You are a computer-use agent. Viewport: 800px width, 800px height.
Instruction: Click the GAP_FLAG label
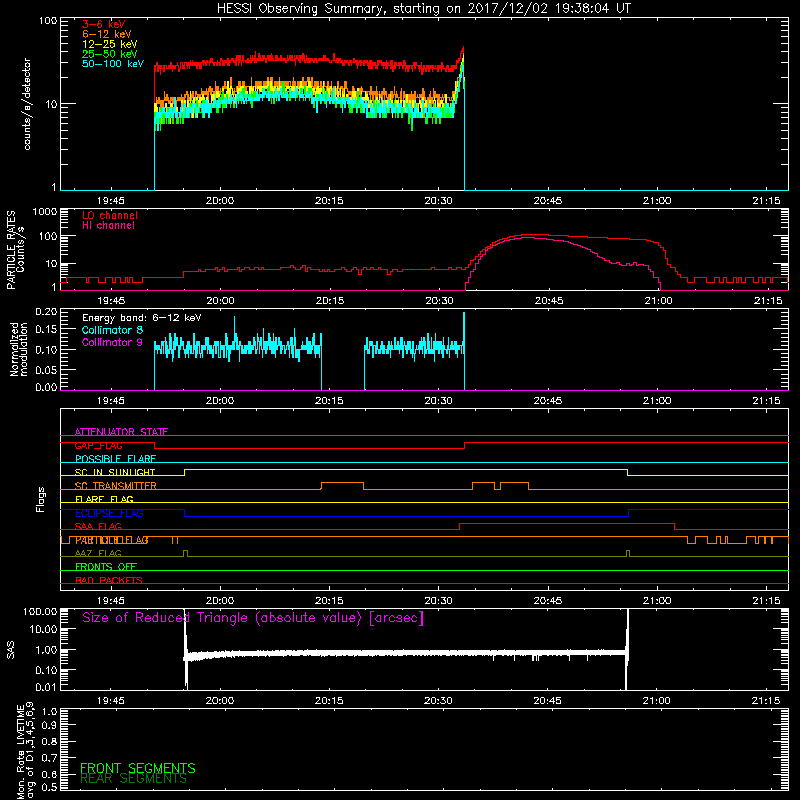pyautogui.click(x=98, y=445)
